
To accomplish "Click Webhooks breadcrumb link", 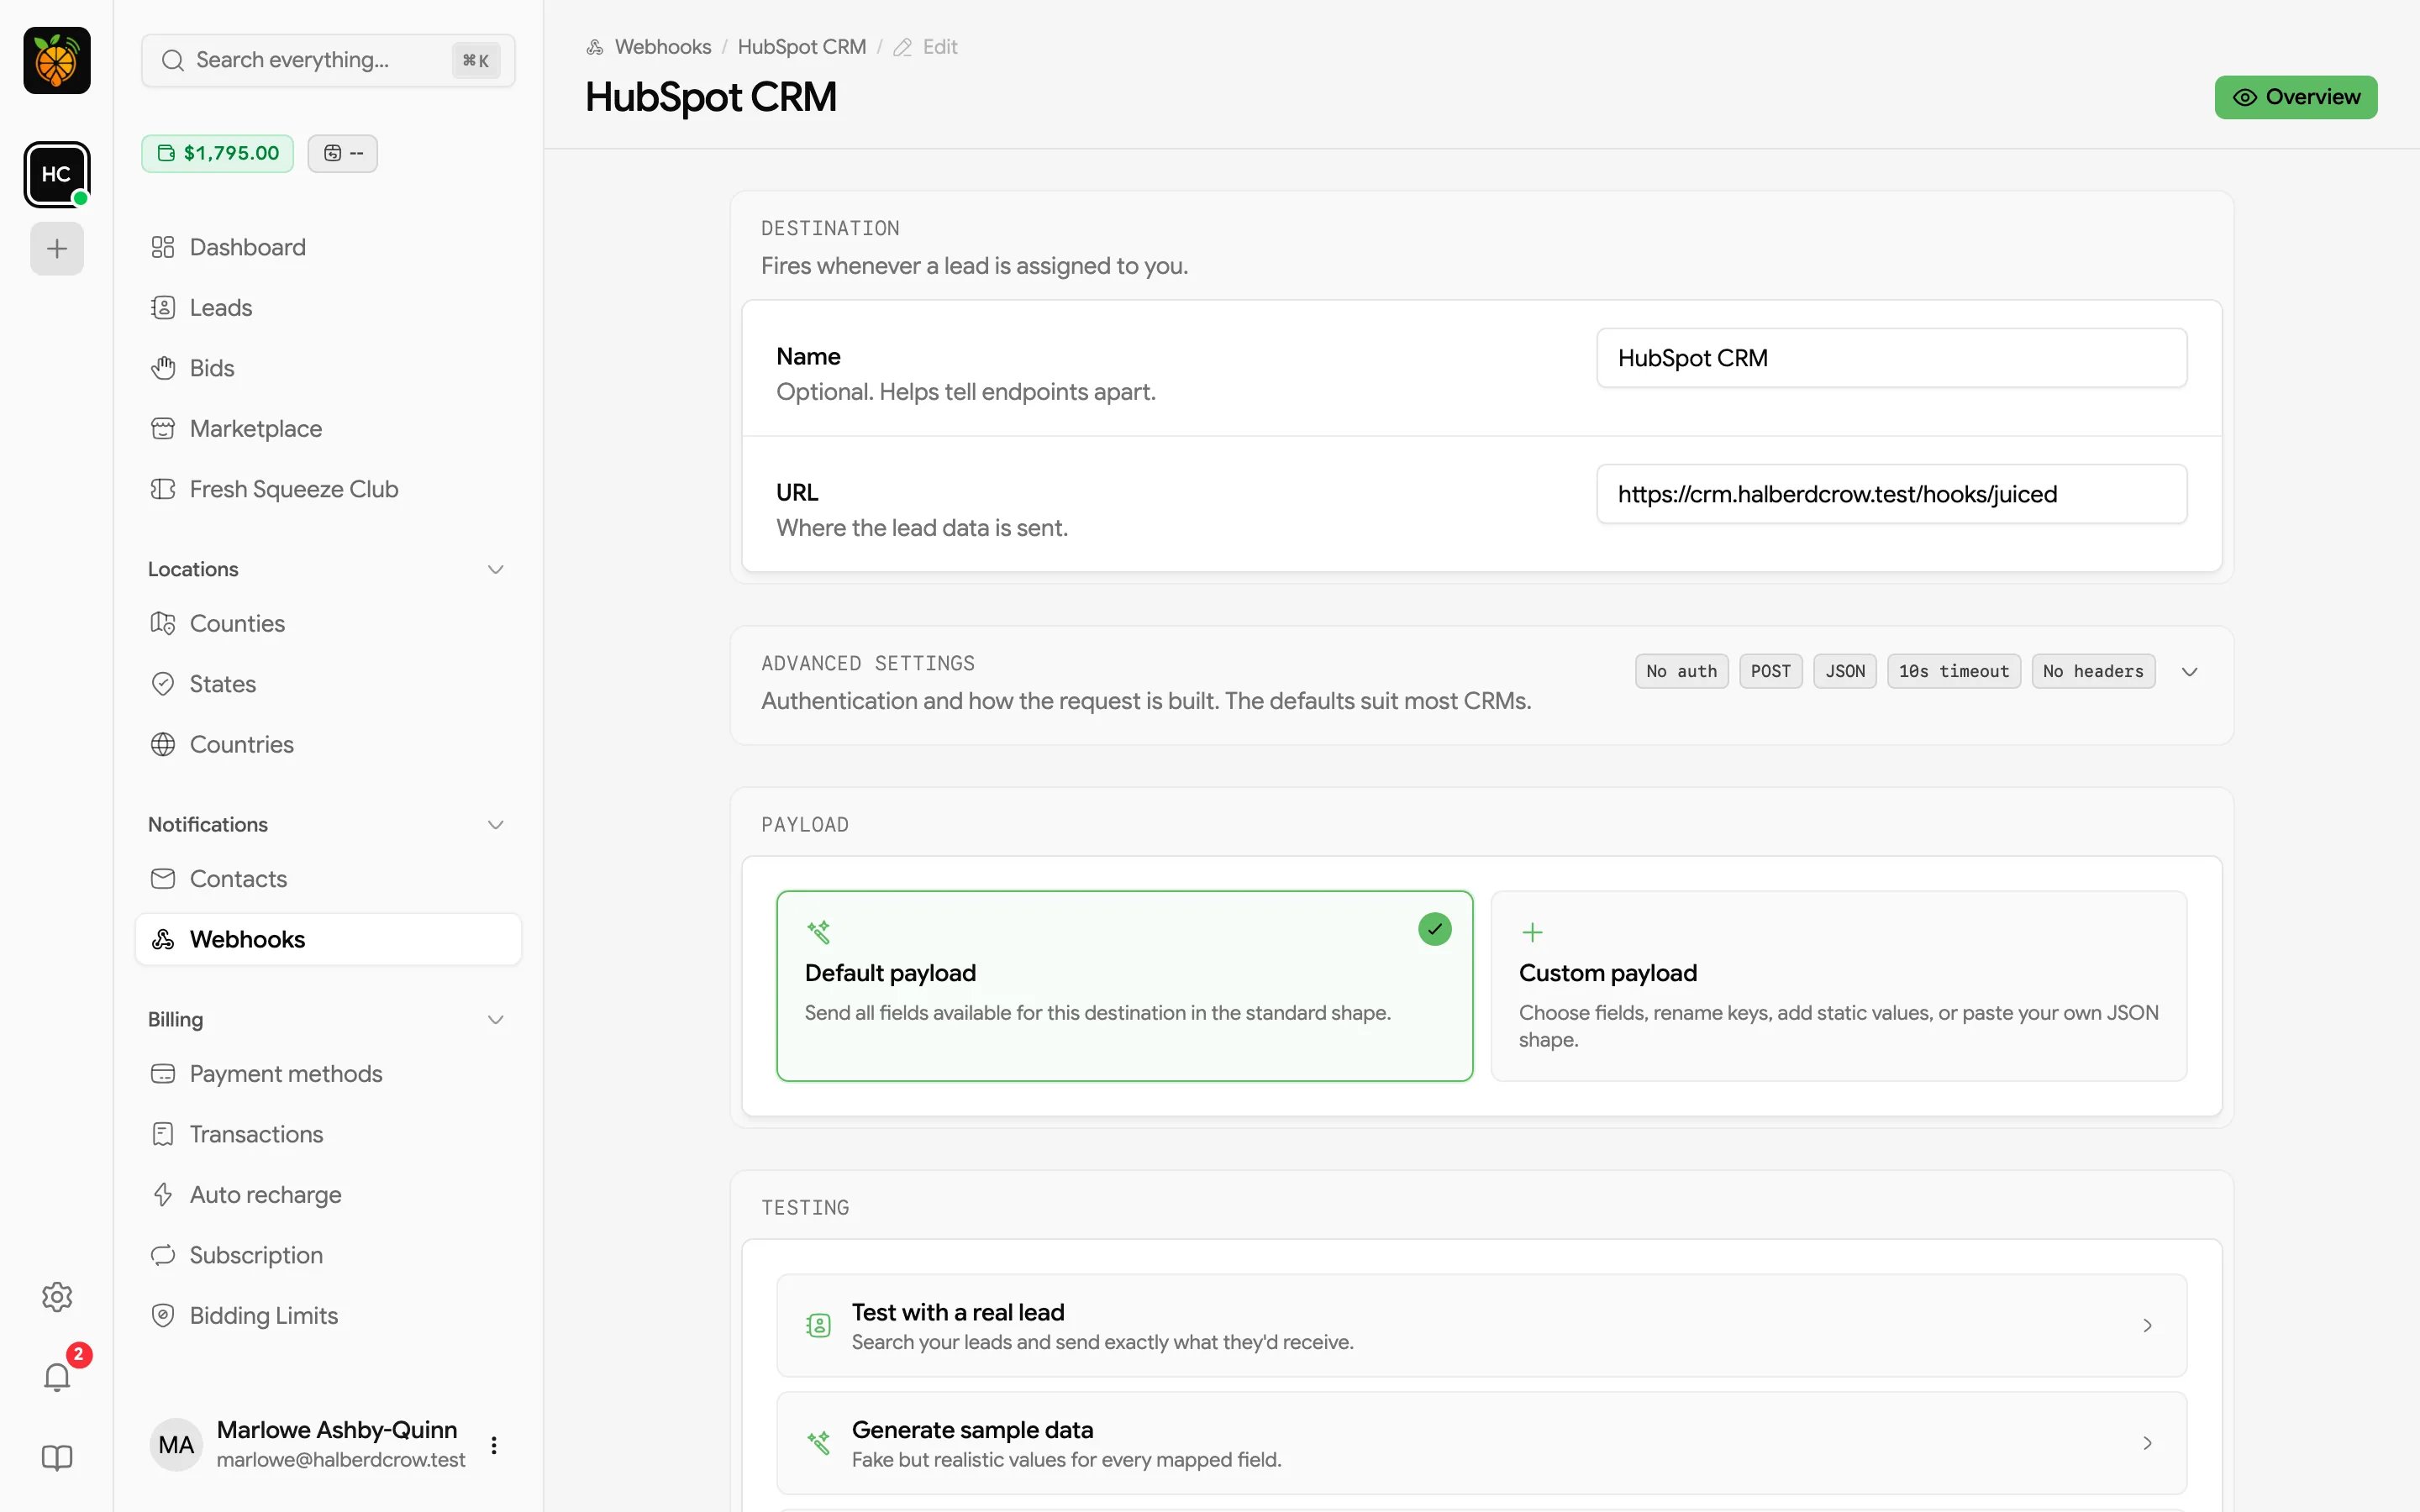I will click(x=662, y=47).
